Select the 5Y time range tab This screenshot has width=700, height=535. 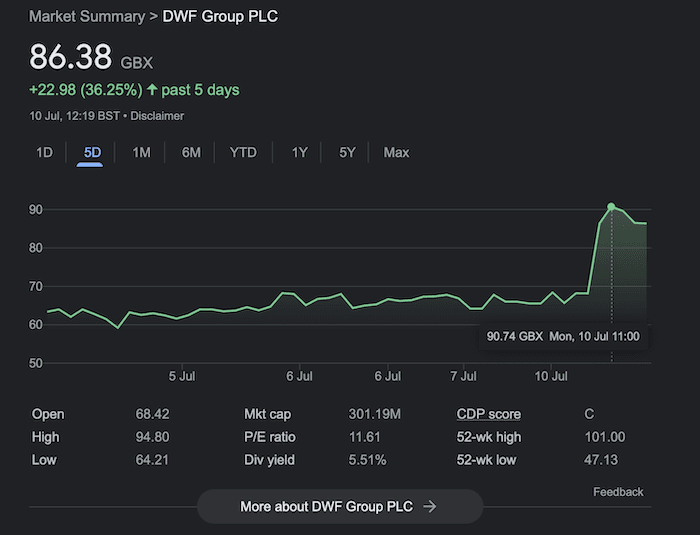click(x=347, y=153)
